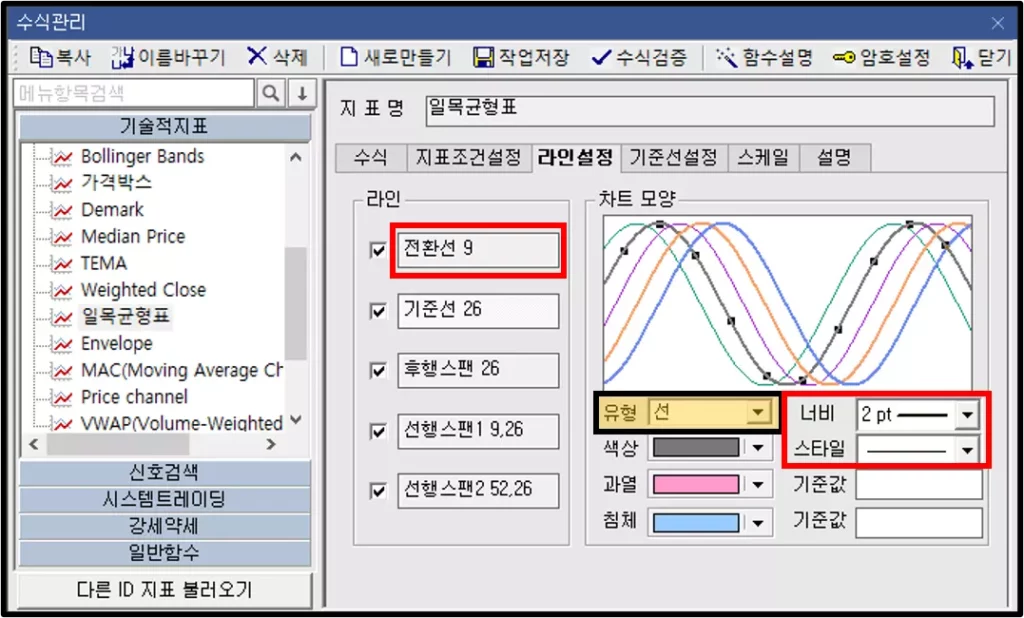Toggle the 기준선 26 checkbox
This screenshot has width=1024, height=618.
pos(378,311)
